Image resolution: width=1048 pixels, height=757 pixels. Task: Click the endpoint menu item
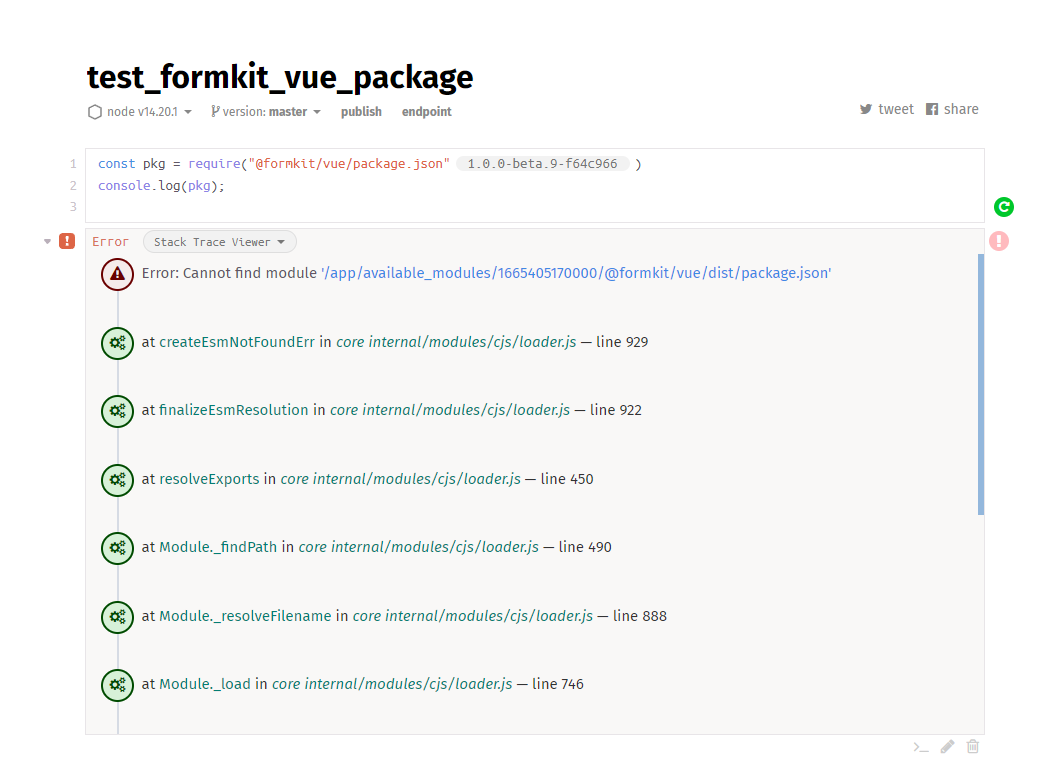[x=426, y=112]
